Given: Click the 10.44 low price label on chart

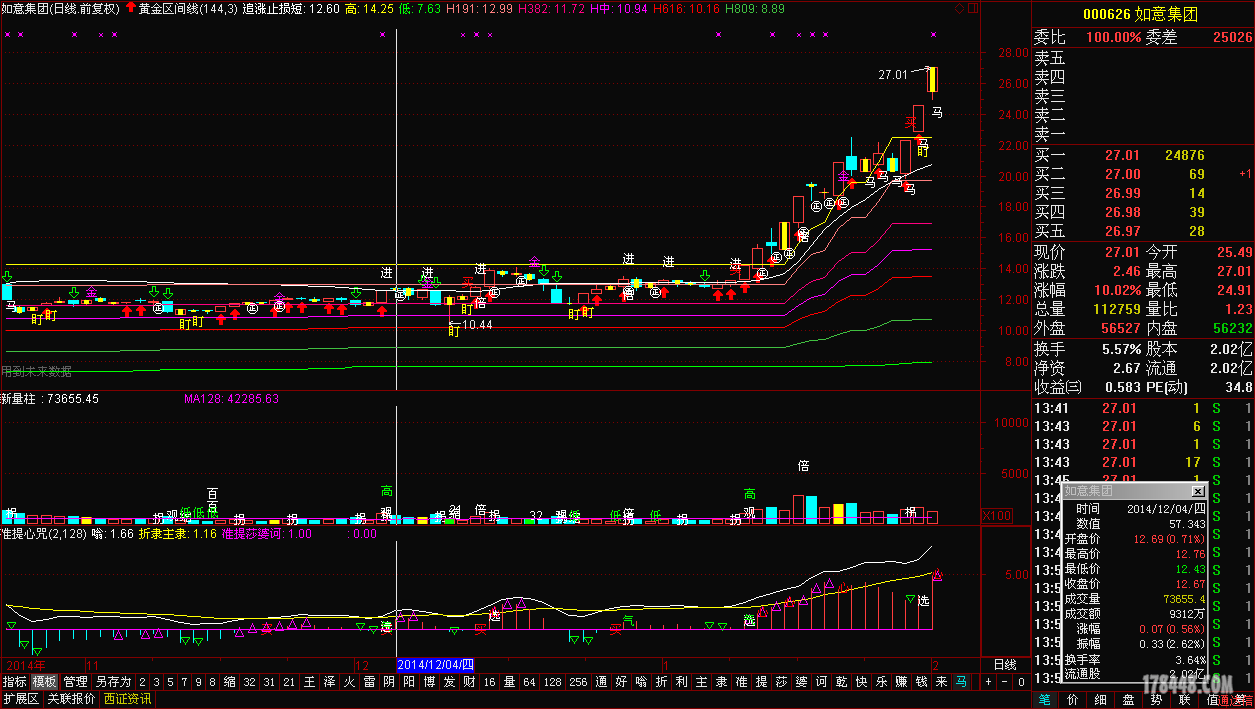Looking at the screenshot, I should (x=478, y=325).
